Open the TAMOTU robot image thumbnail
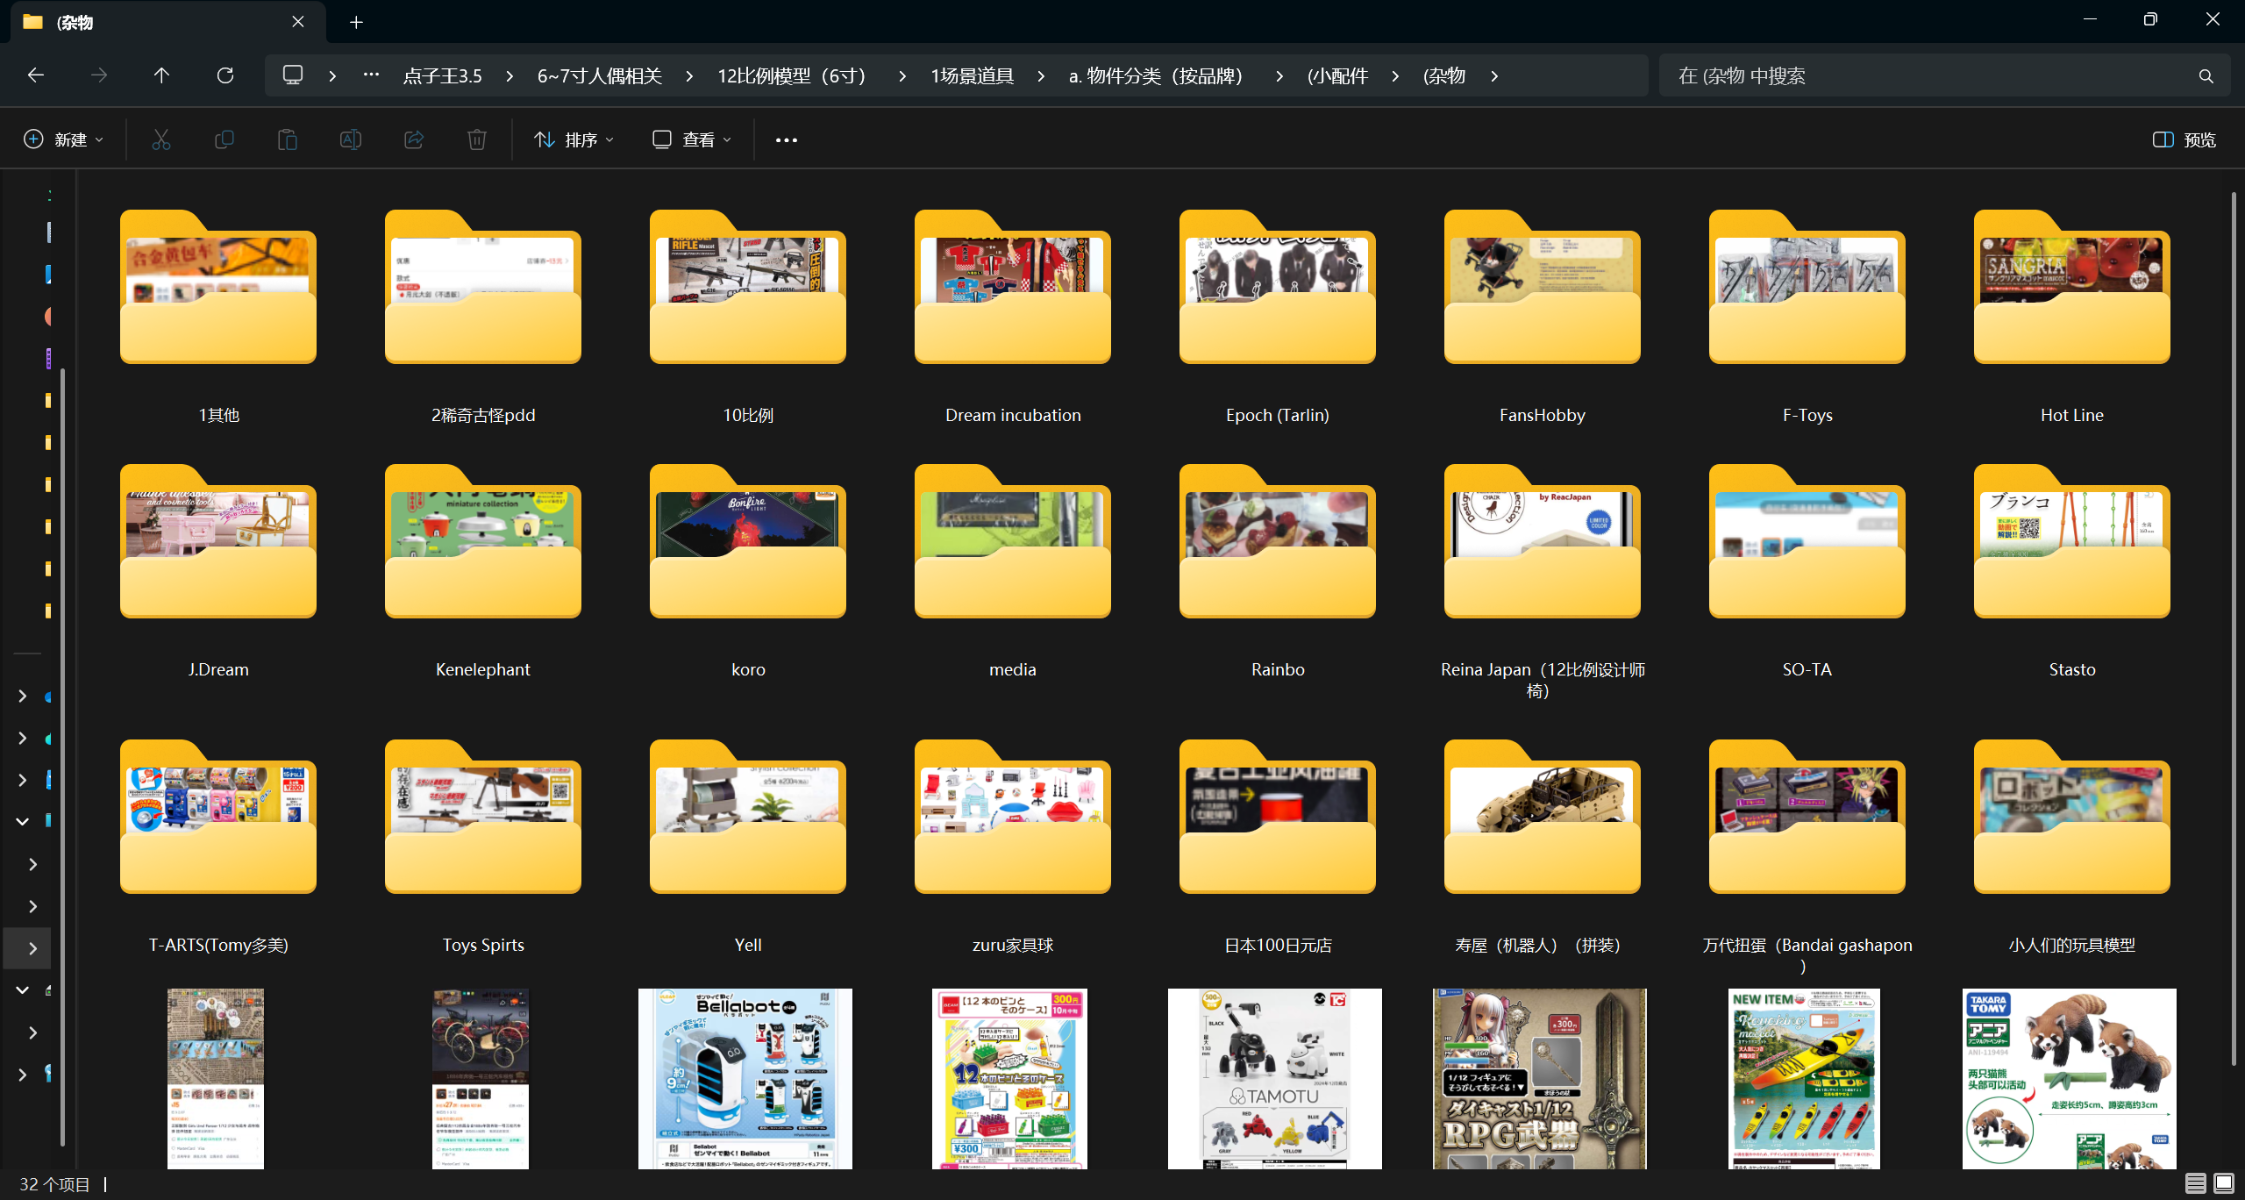Screen dimensions: 2245x1200 click(x=1275, y=1078)
